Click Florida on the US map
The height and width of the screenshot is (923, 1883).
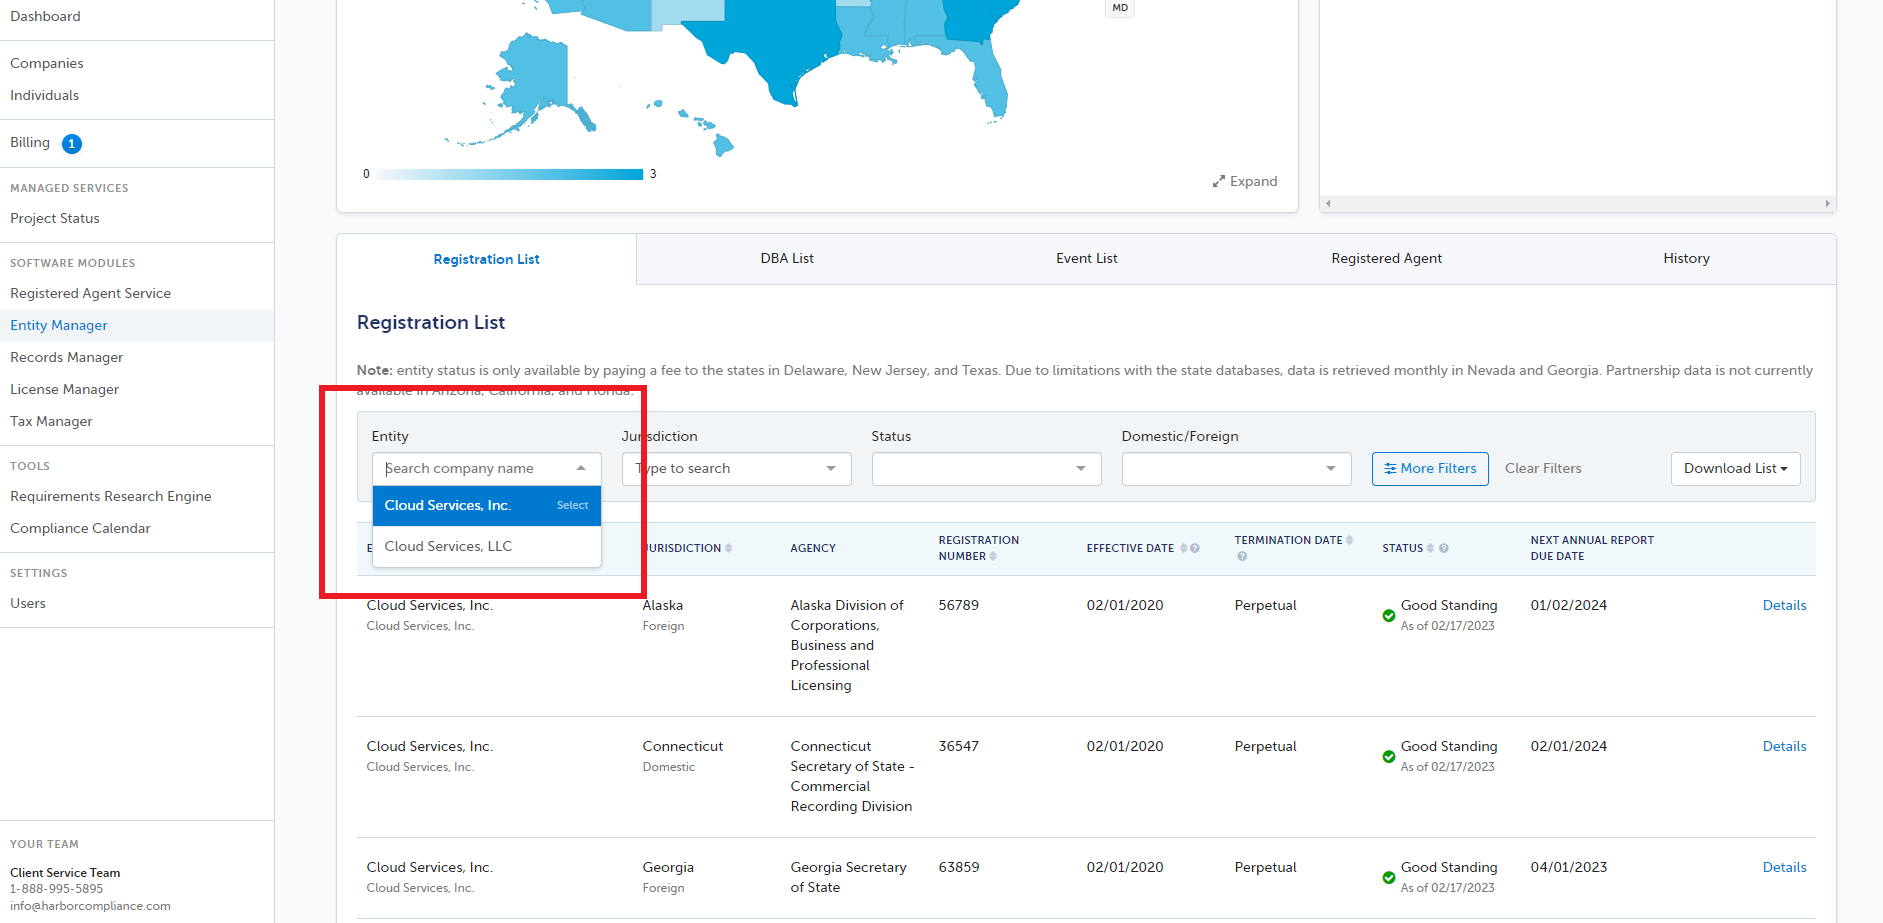990,80
